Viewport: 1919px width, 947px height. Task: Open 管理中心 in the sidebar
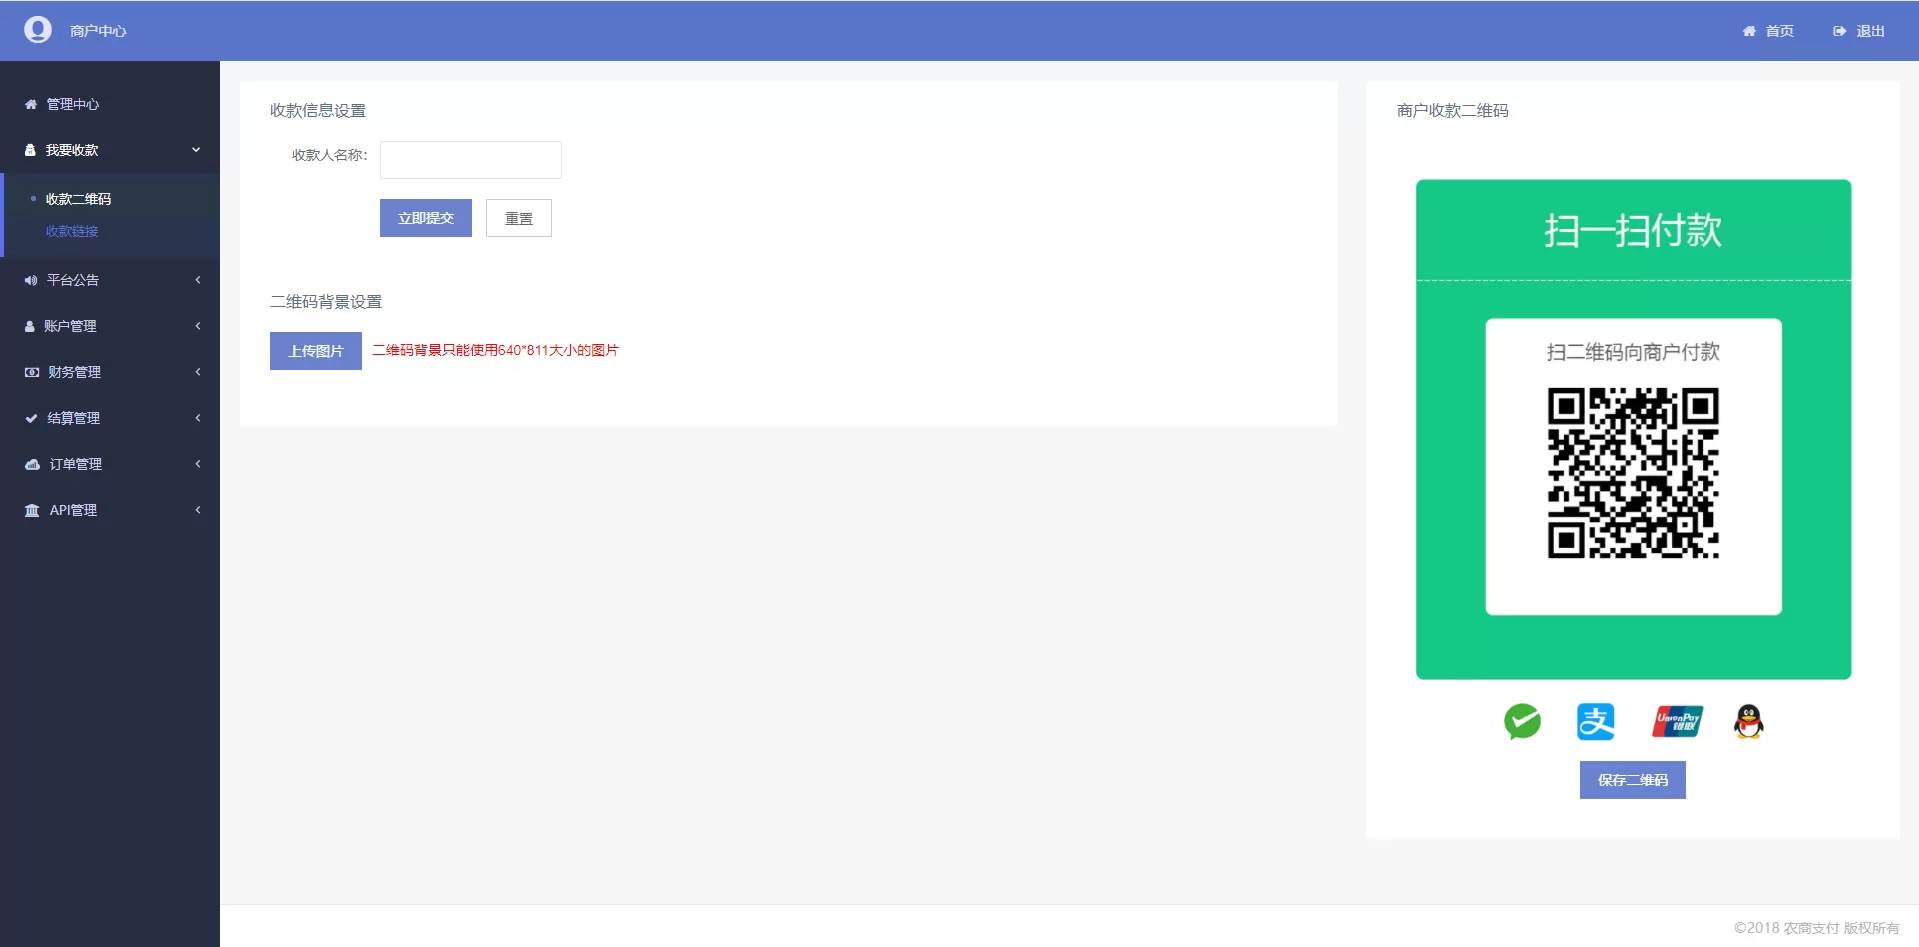coord(72,104)
